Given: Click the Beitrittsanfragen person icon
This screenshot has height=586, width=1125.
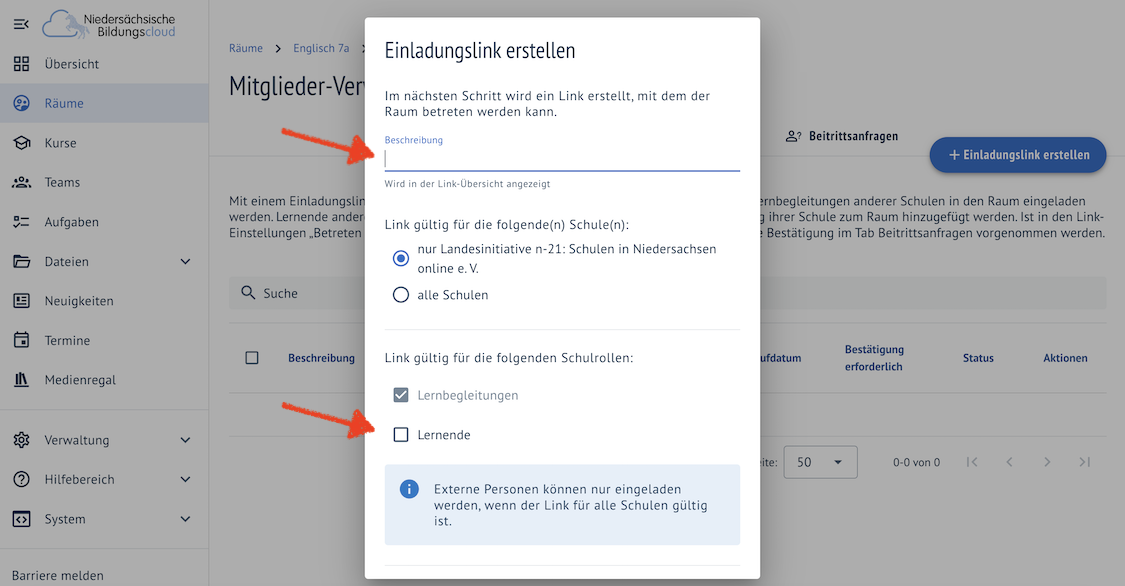Looking at the screenshot, I should (x=794, y=136).
